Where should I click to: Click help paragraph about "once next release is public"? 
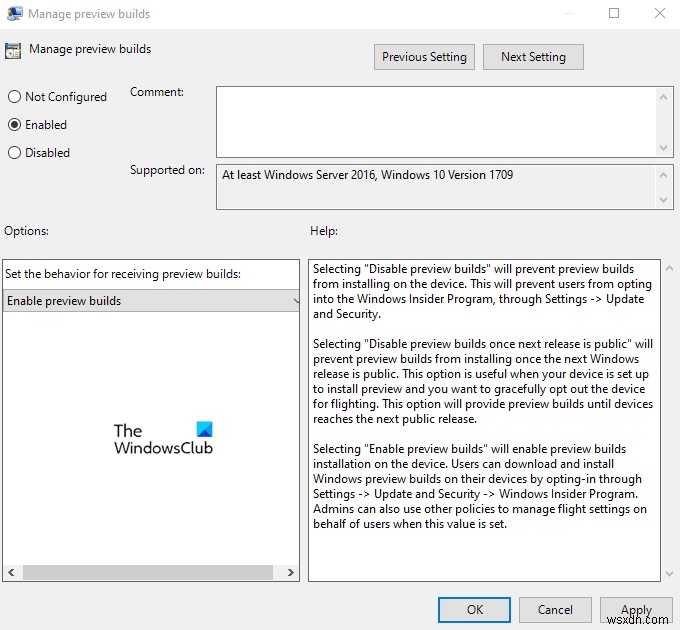483,381
